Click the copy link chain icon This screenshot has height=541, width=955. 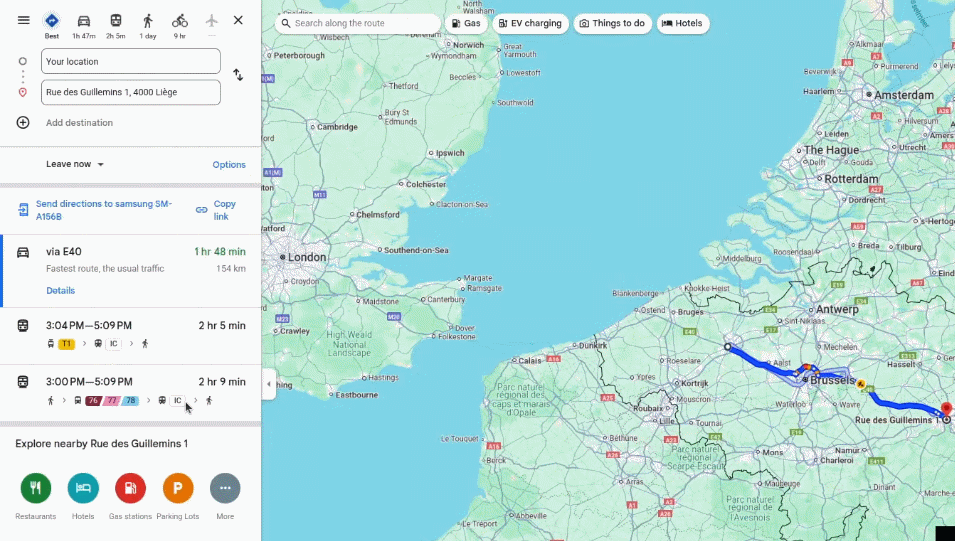(x=202, y=210)
